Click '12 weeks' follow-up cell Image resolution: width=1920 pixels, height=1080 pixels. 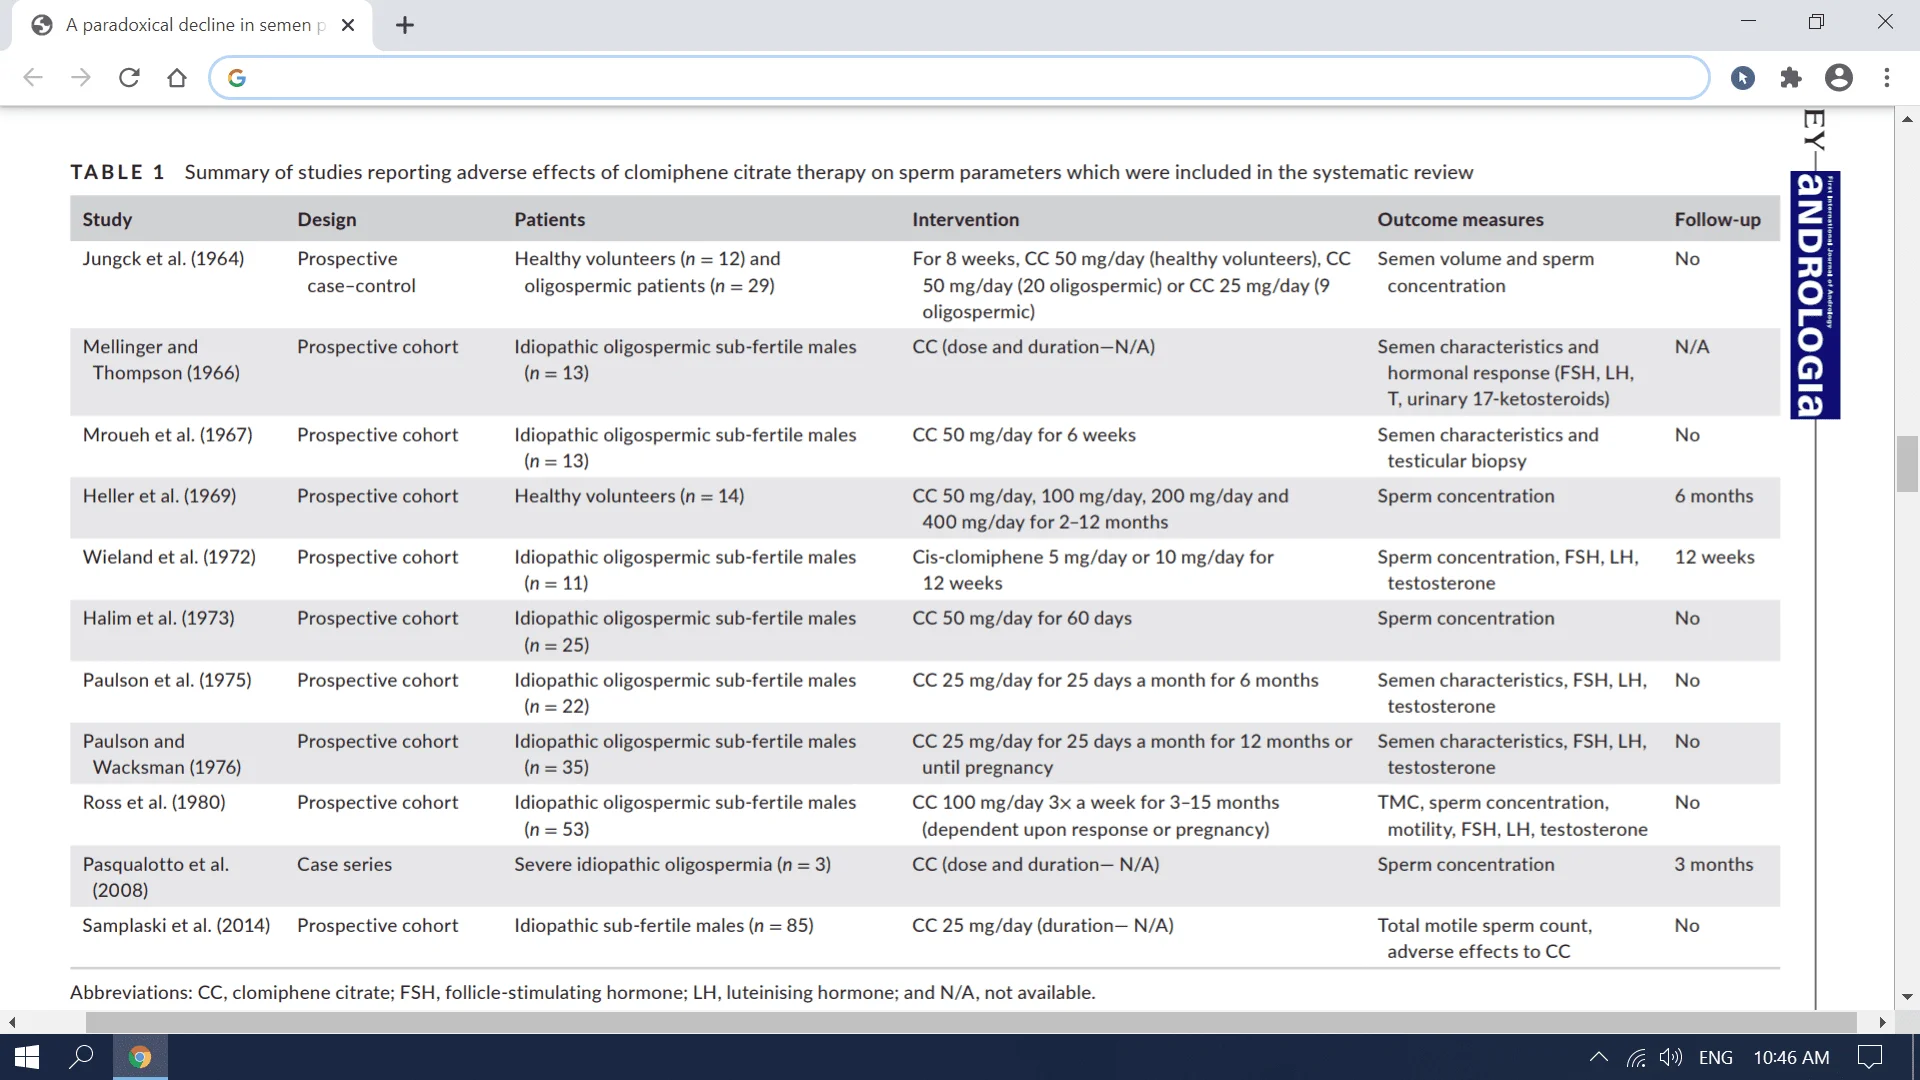(x=1715, y=556)
